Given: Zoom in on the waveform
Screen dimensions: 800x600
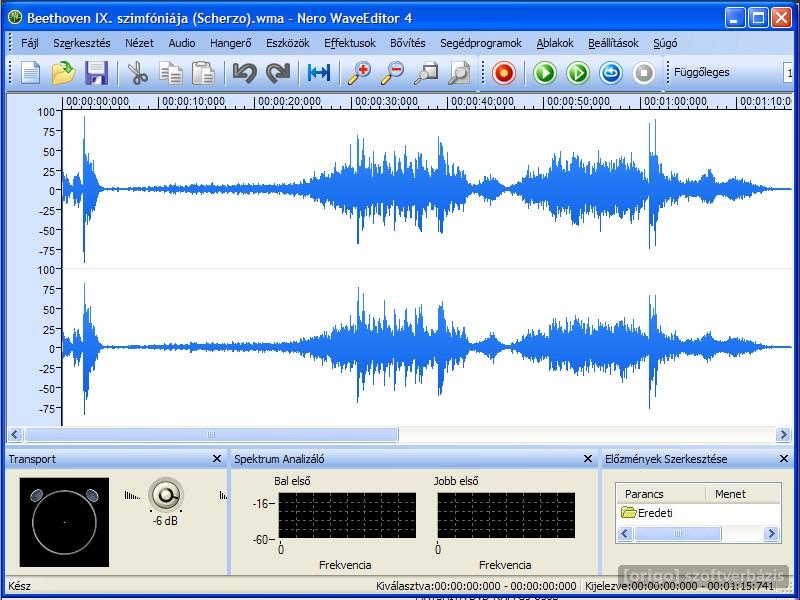Looking at the screenshot, I should click(359, 73).
